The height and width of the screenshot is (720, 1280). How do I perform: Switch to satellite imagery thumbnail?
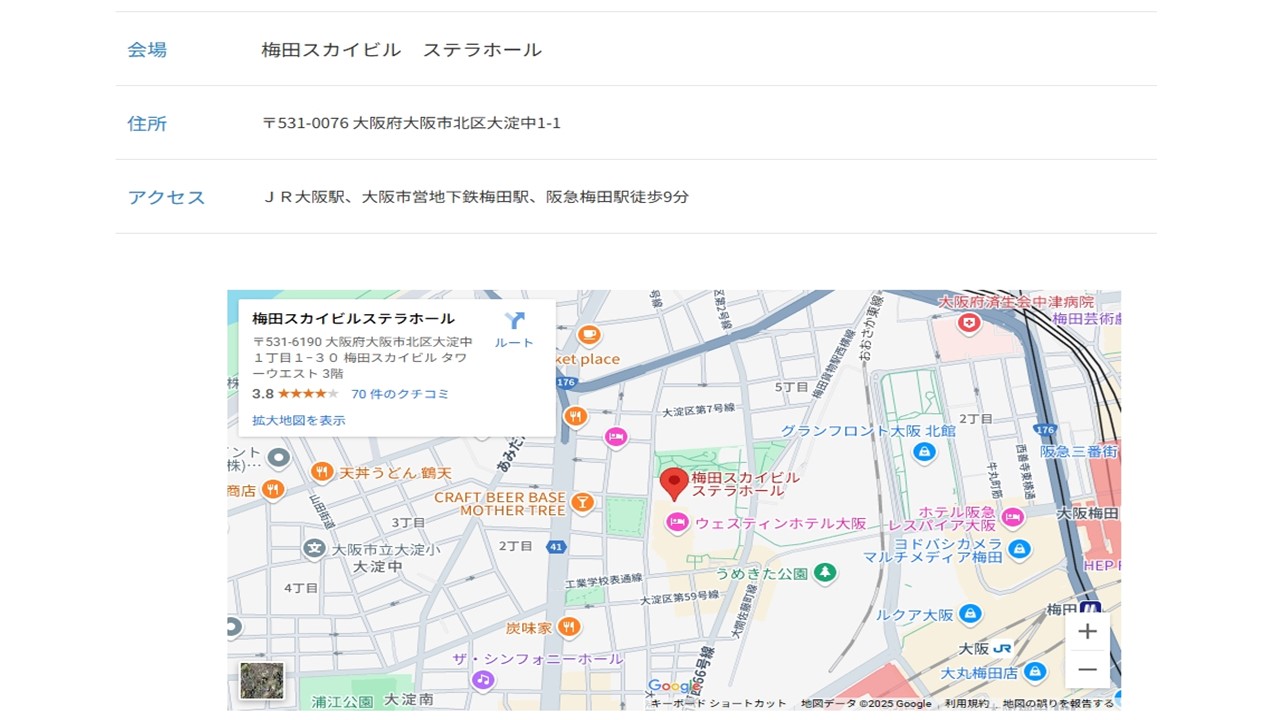[x=262, y=680]
